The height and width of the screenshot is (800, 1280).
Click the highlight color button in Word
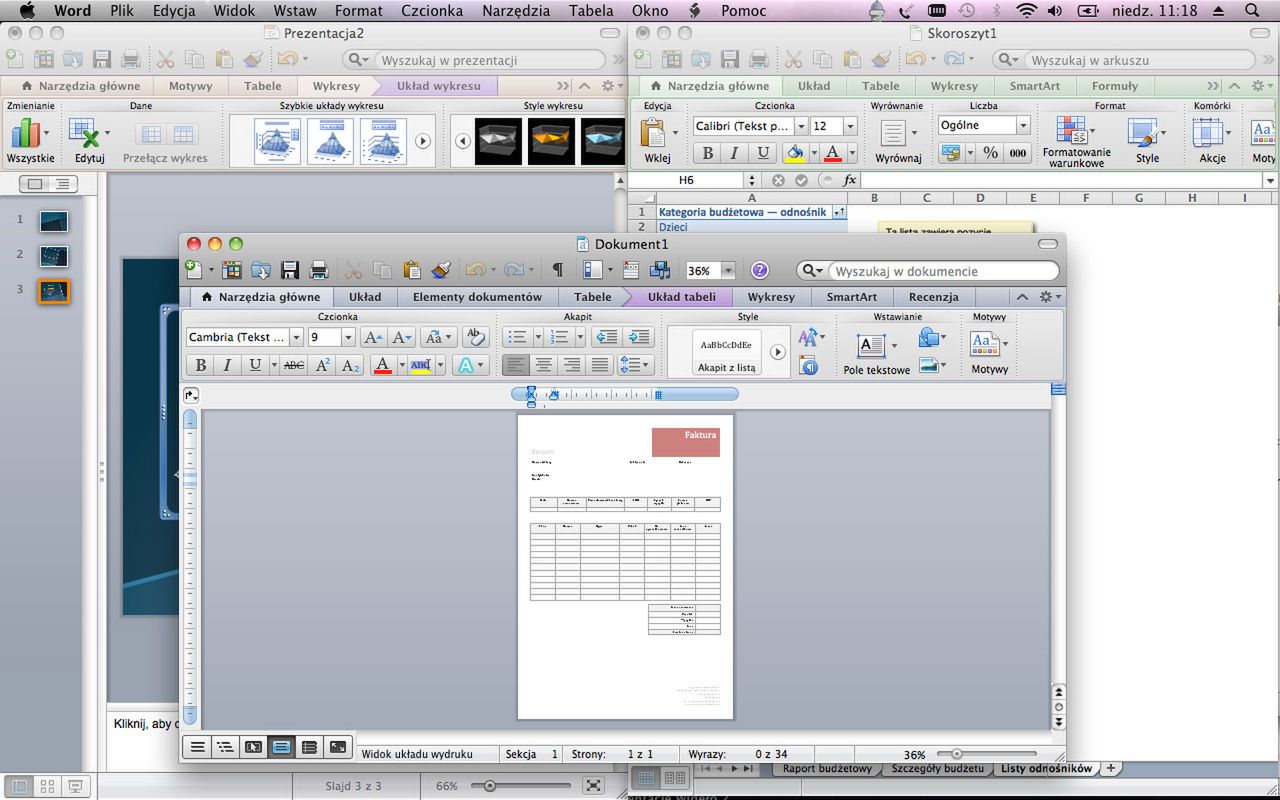click(x=420, y=366)
